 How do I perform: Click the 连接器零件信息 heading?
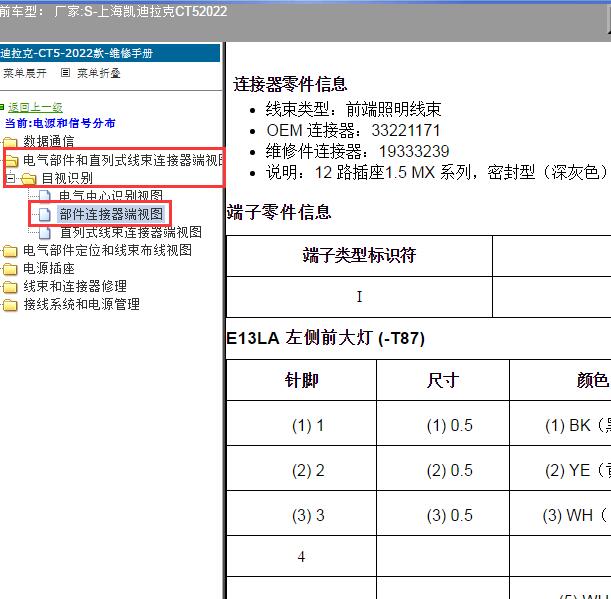pos(290,85)
